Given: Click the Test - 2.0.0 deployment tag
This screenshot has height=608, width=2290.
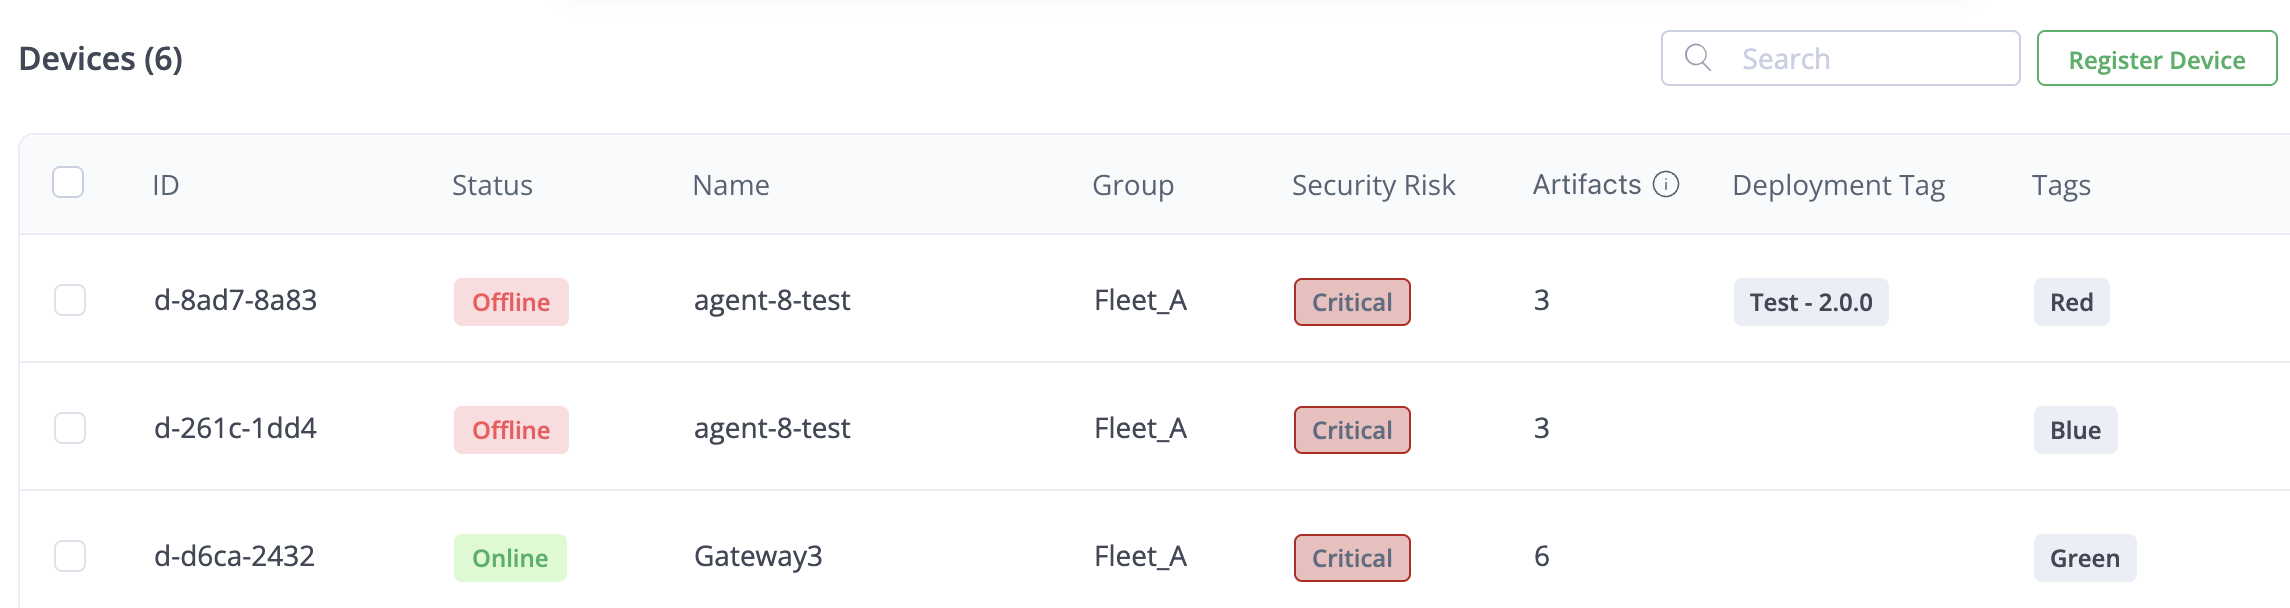Looking at the screenshot, I should pos(1810,302).
